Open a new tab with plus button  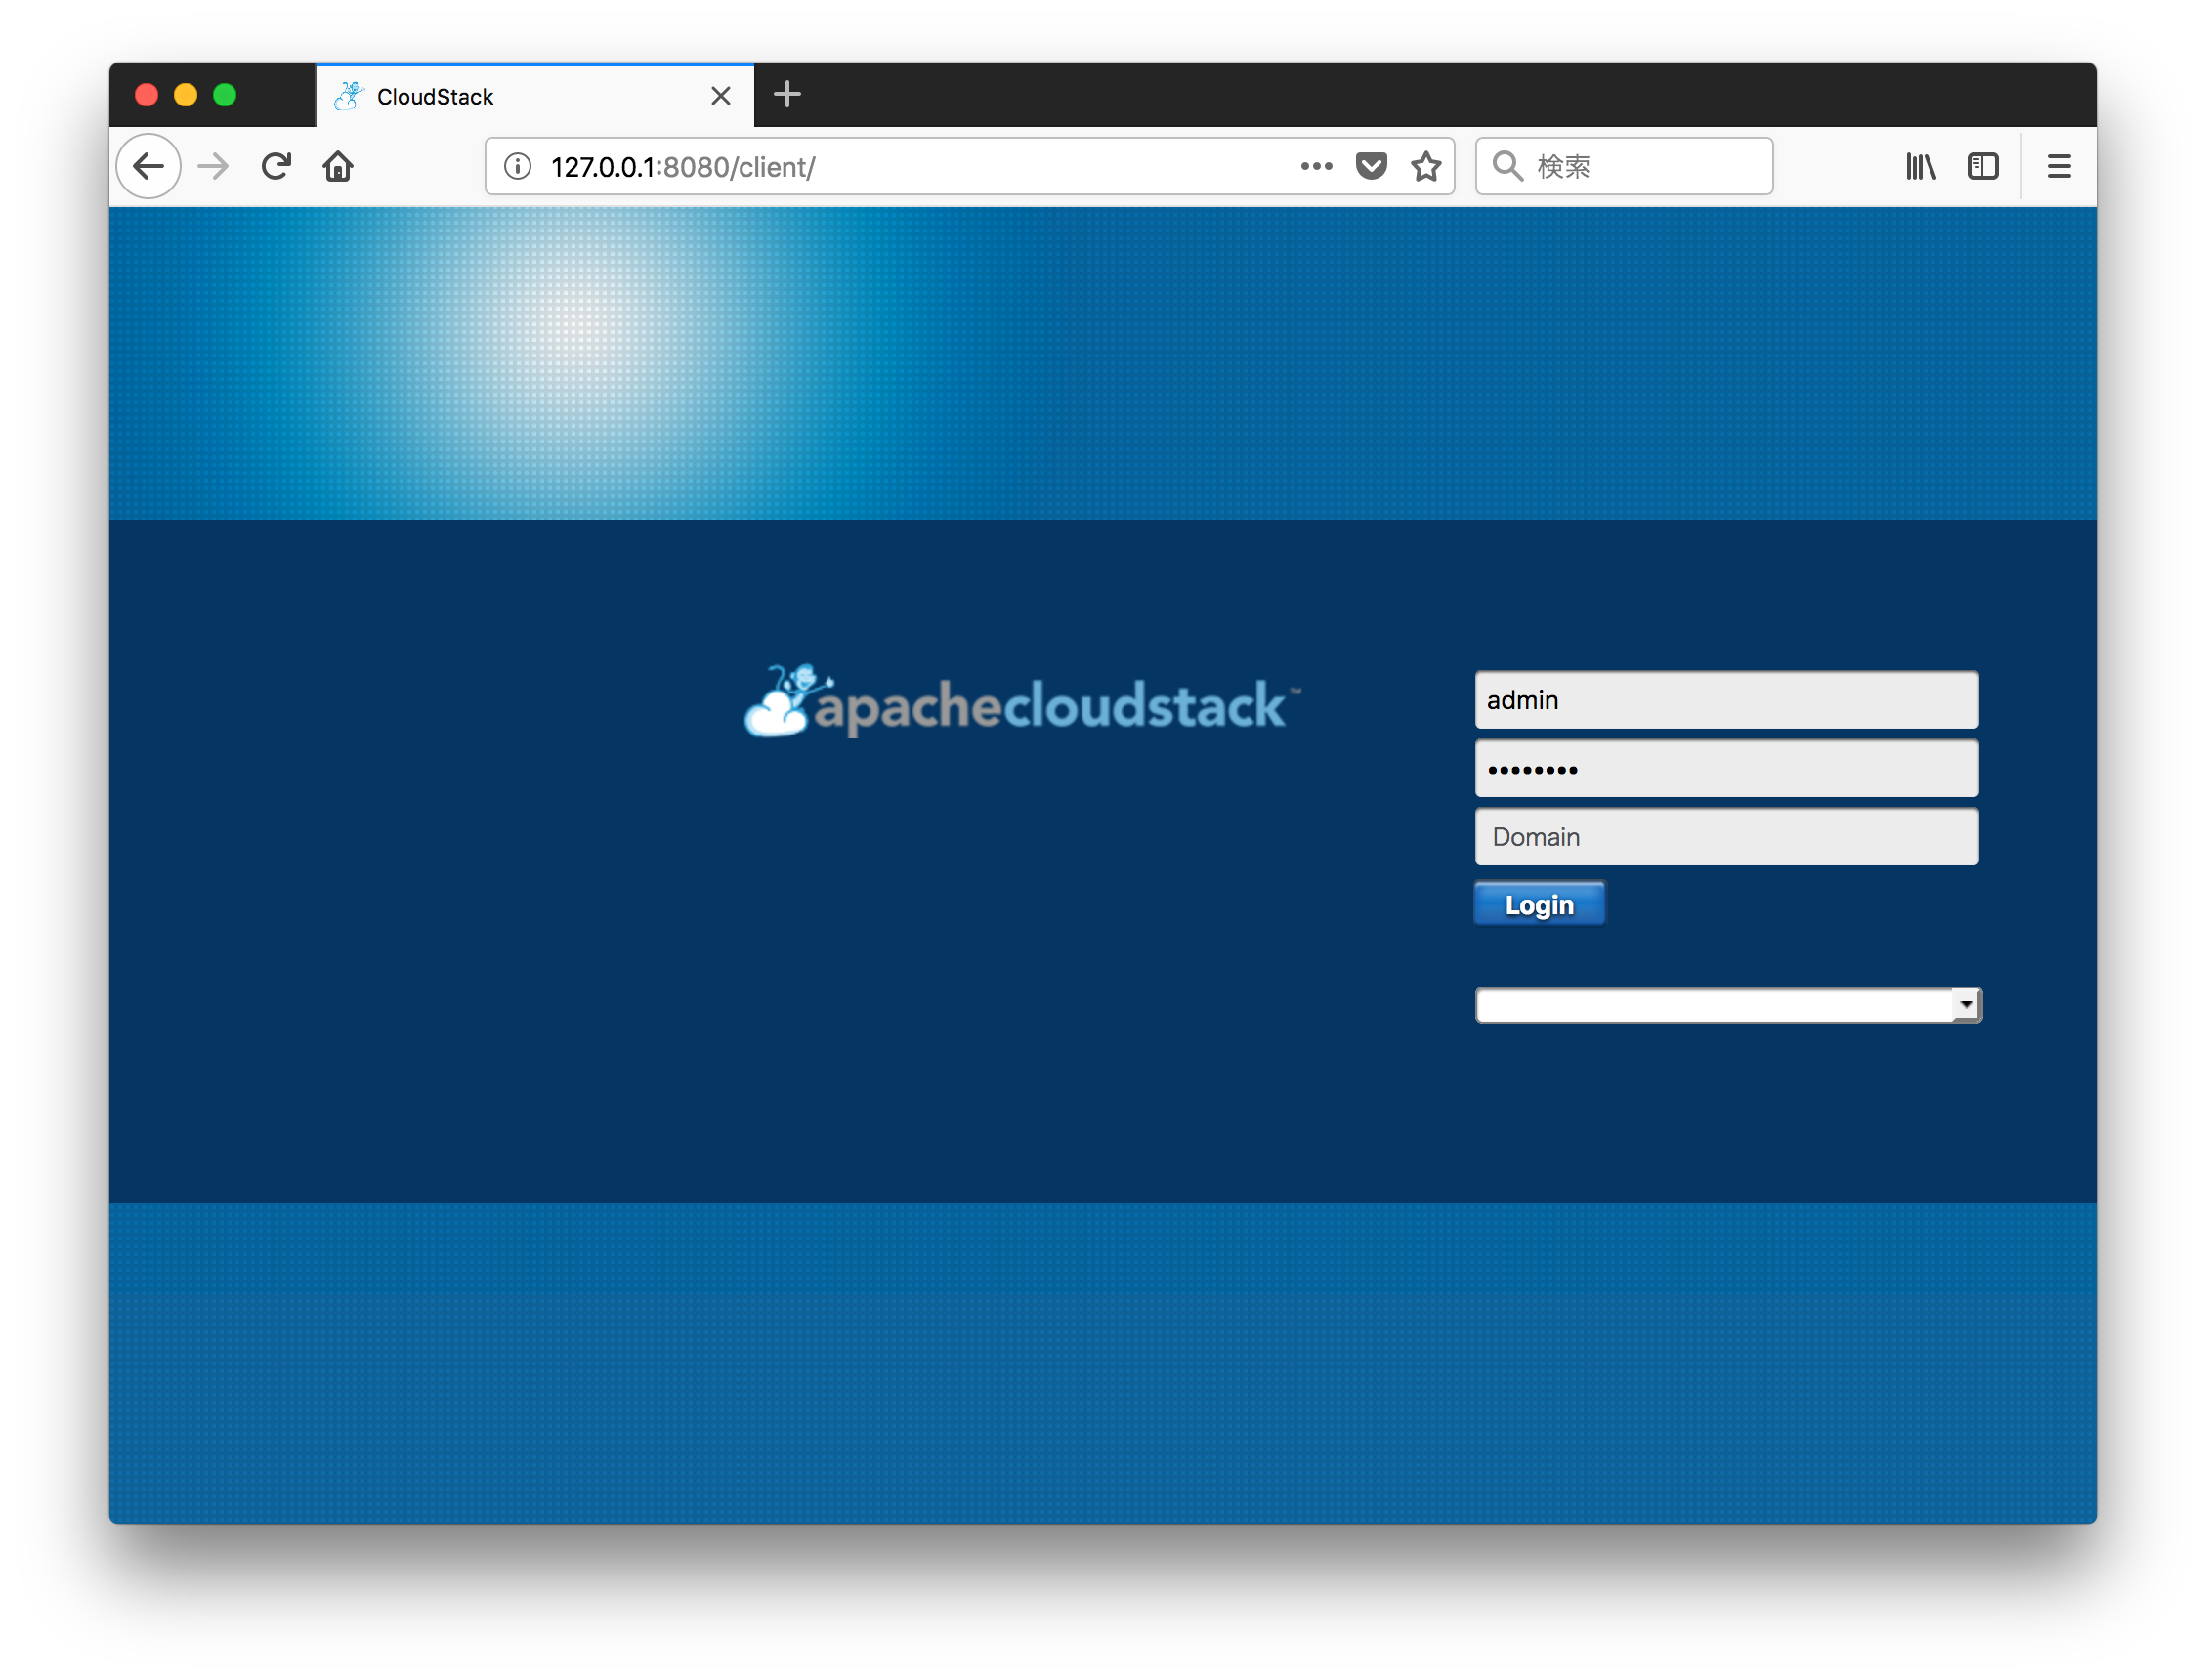click(x=787, y=95)
